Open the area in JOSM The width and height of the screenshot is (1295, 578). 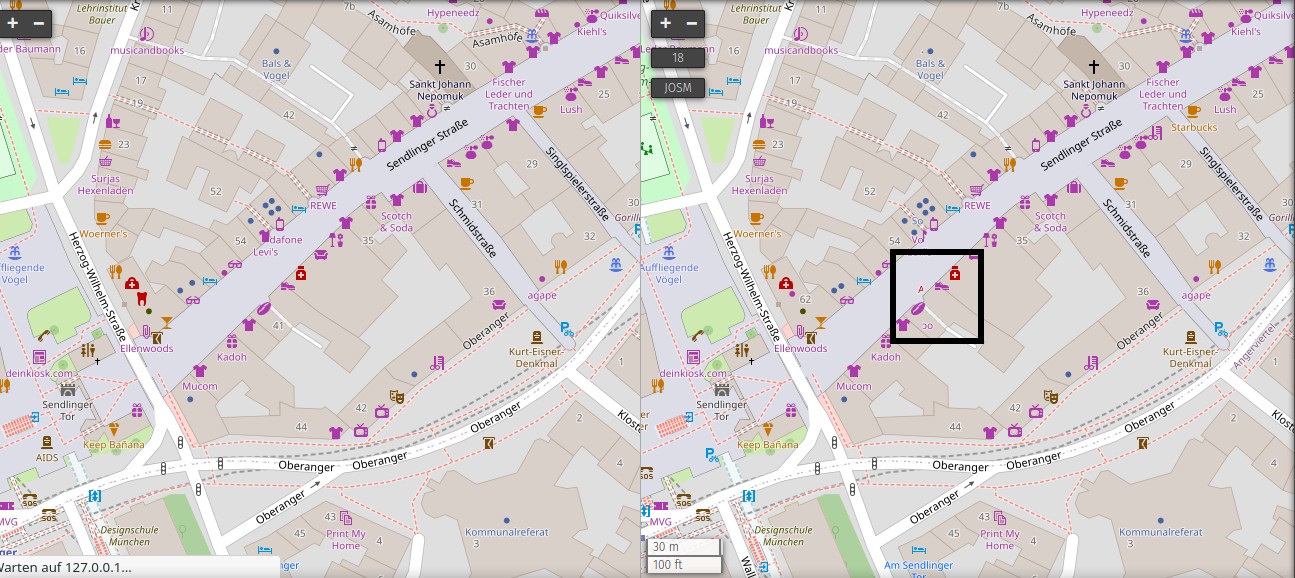click(678, 88)
